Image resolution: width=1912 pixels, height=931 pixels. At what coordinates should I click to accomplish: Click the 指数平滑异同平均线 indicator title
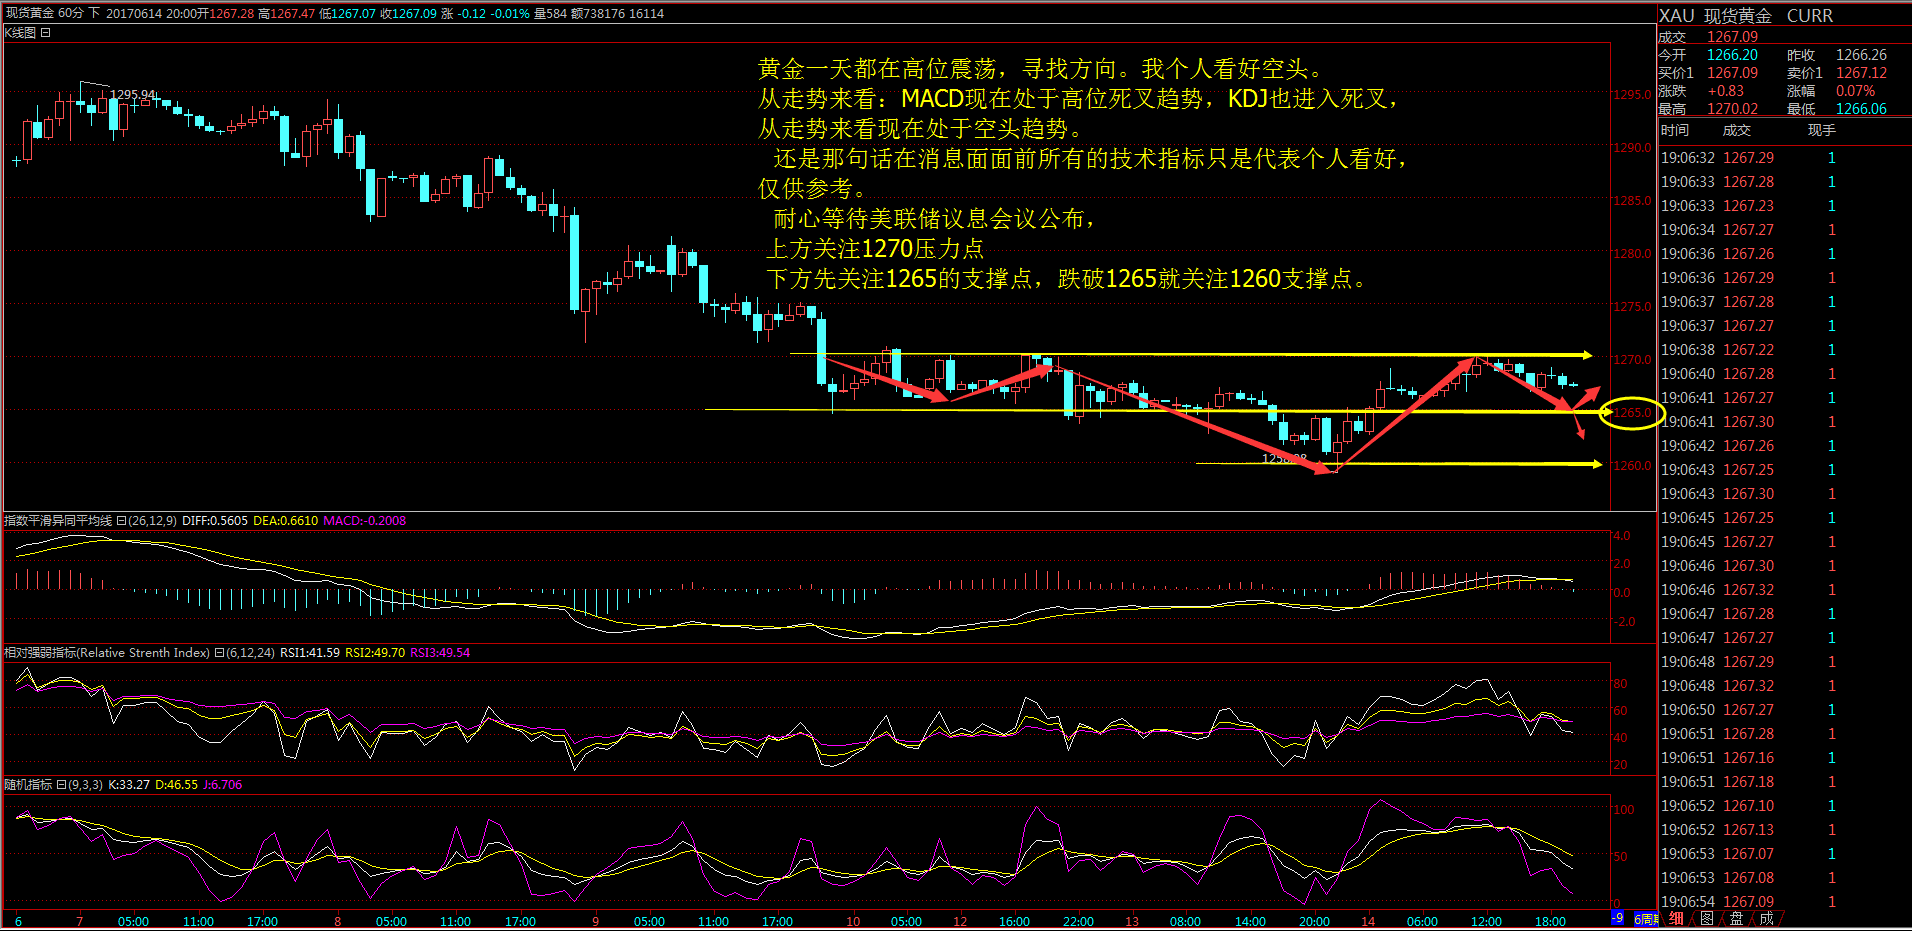58,521
